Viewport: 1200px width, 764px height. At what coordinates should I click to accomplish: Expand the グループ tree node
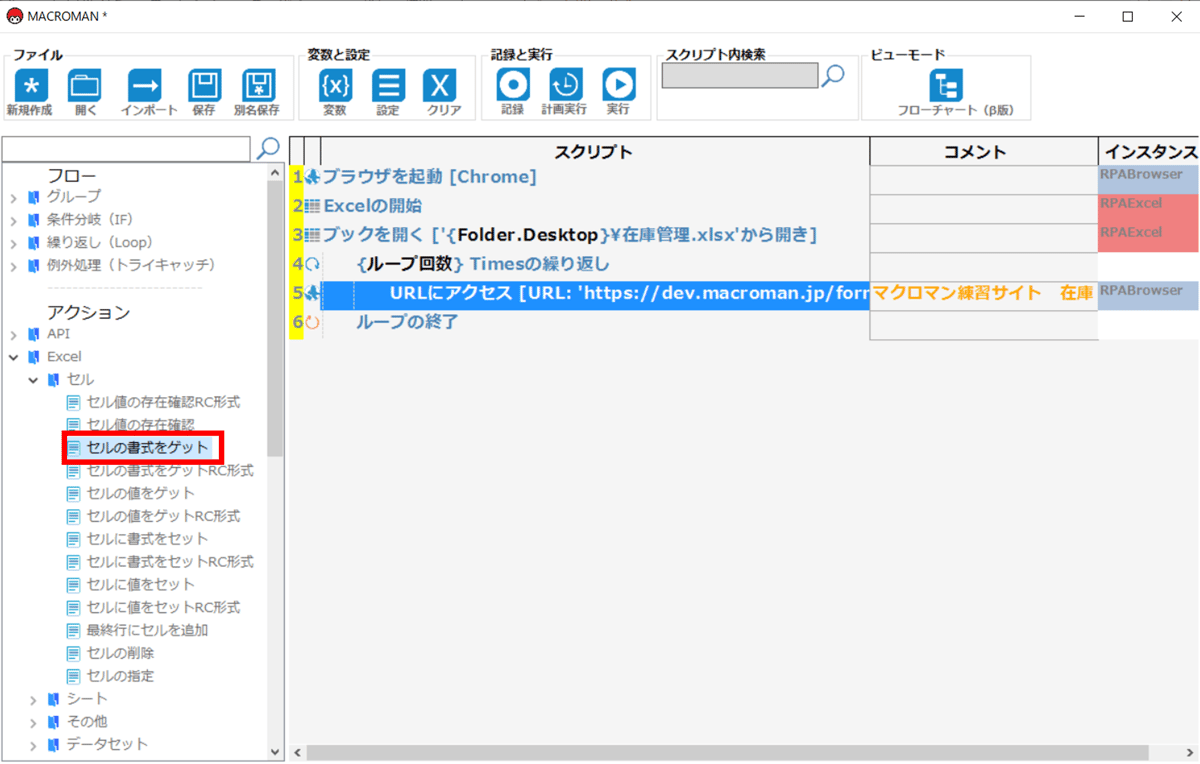pyautogui.click(x=13, y=197)
